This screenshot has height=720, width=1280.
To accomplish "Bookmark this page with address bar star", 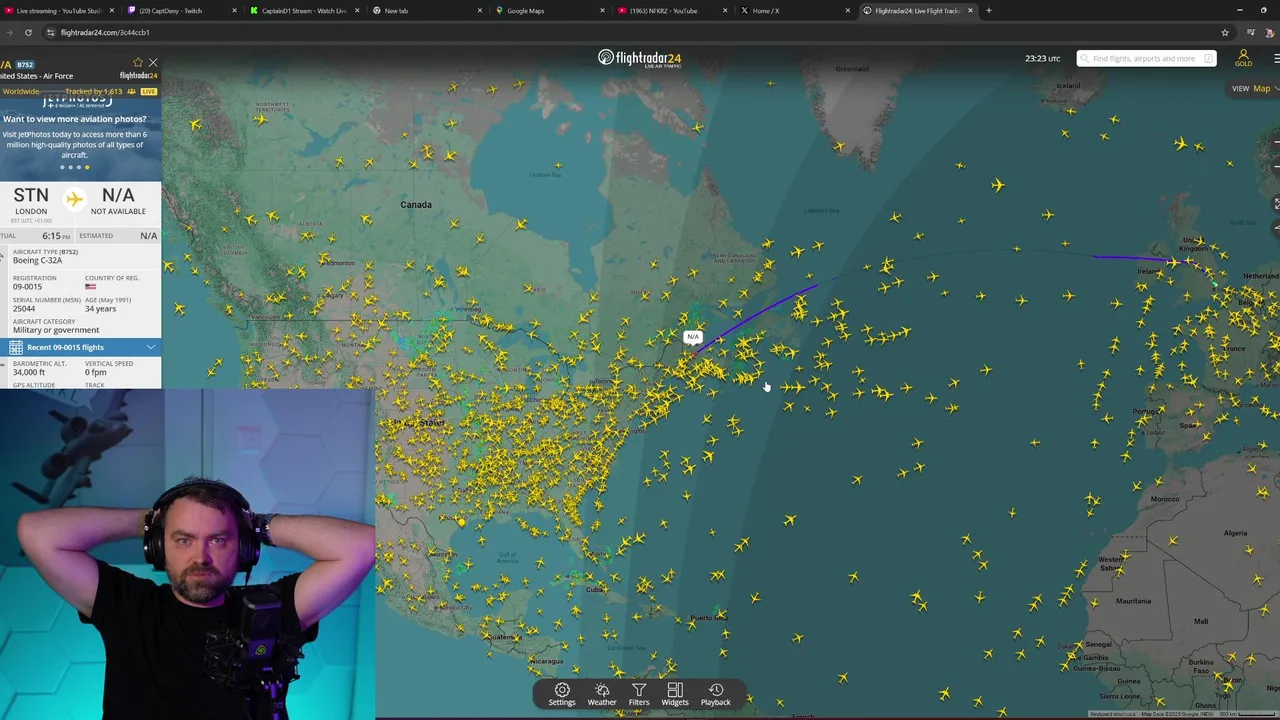I will (1225, 32).
